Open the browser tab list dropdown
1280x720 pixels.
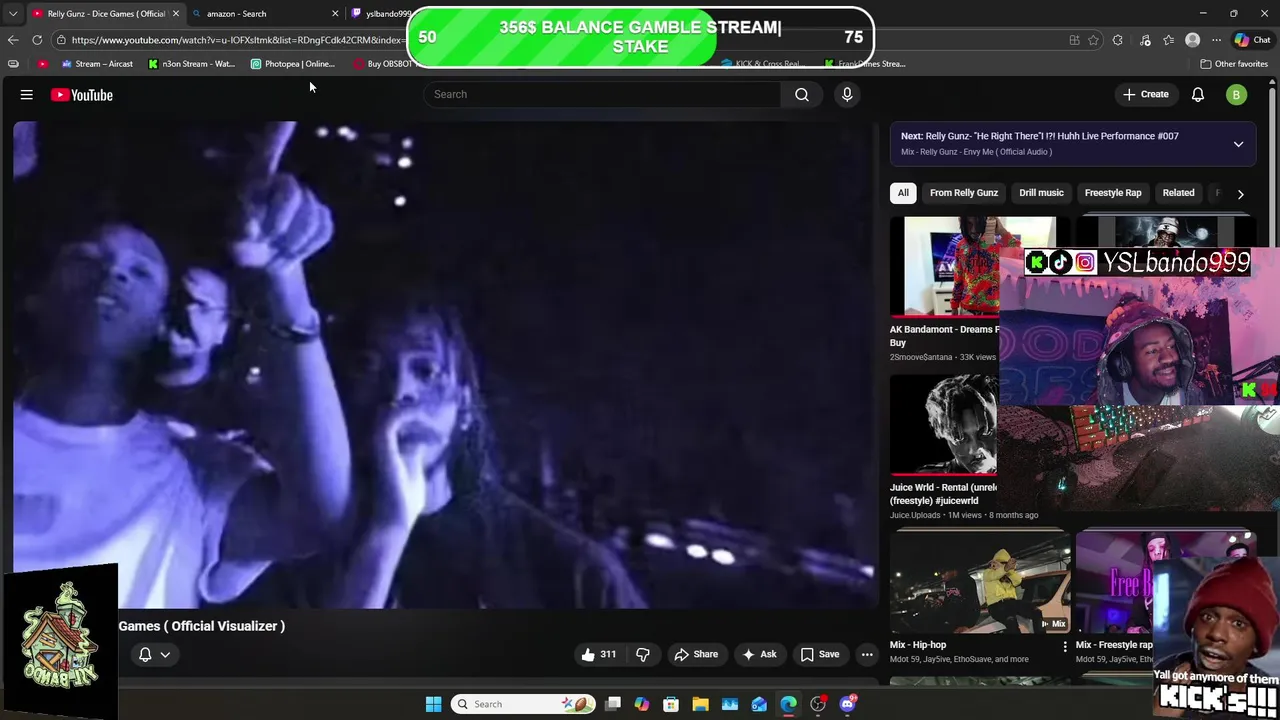click(x=13, y=14)
